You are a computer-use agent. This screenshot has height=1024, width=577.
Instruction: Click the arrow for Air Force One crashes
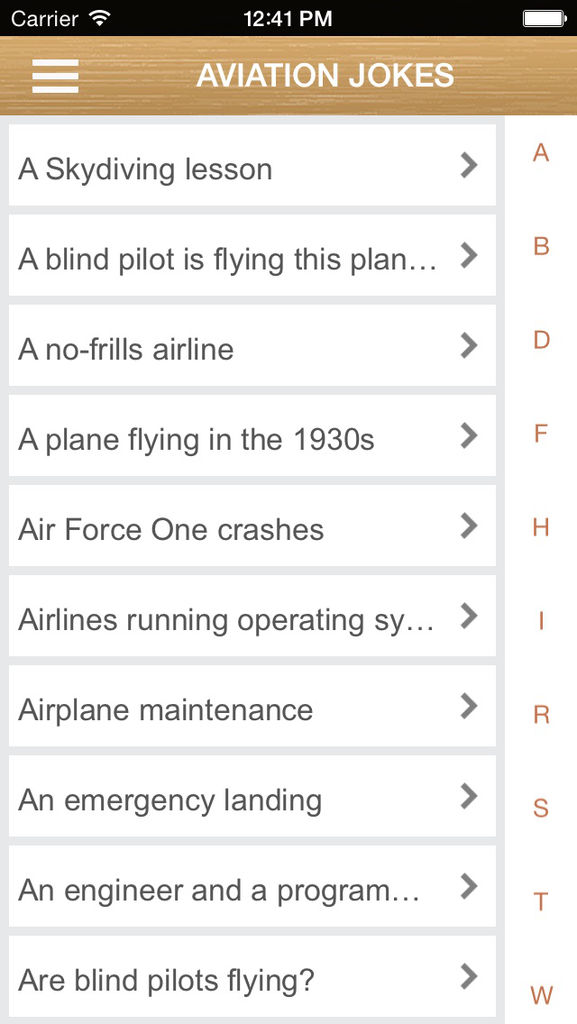(x=469, y=526)
